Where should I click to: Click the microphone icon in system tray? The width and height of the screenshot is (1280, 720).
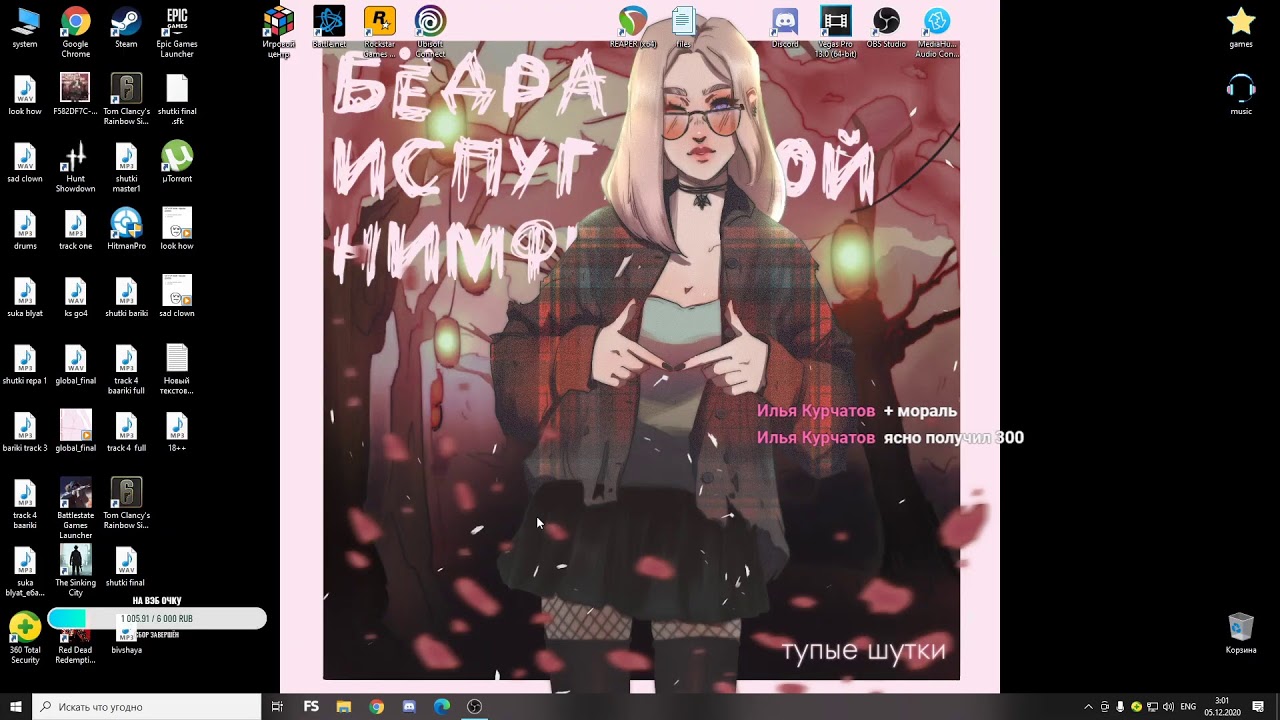point(1120,707)
